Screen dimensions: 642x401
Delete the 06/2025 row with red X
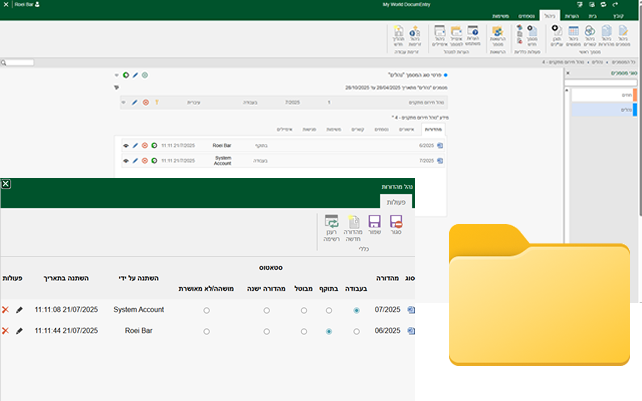coord(6,330)
